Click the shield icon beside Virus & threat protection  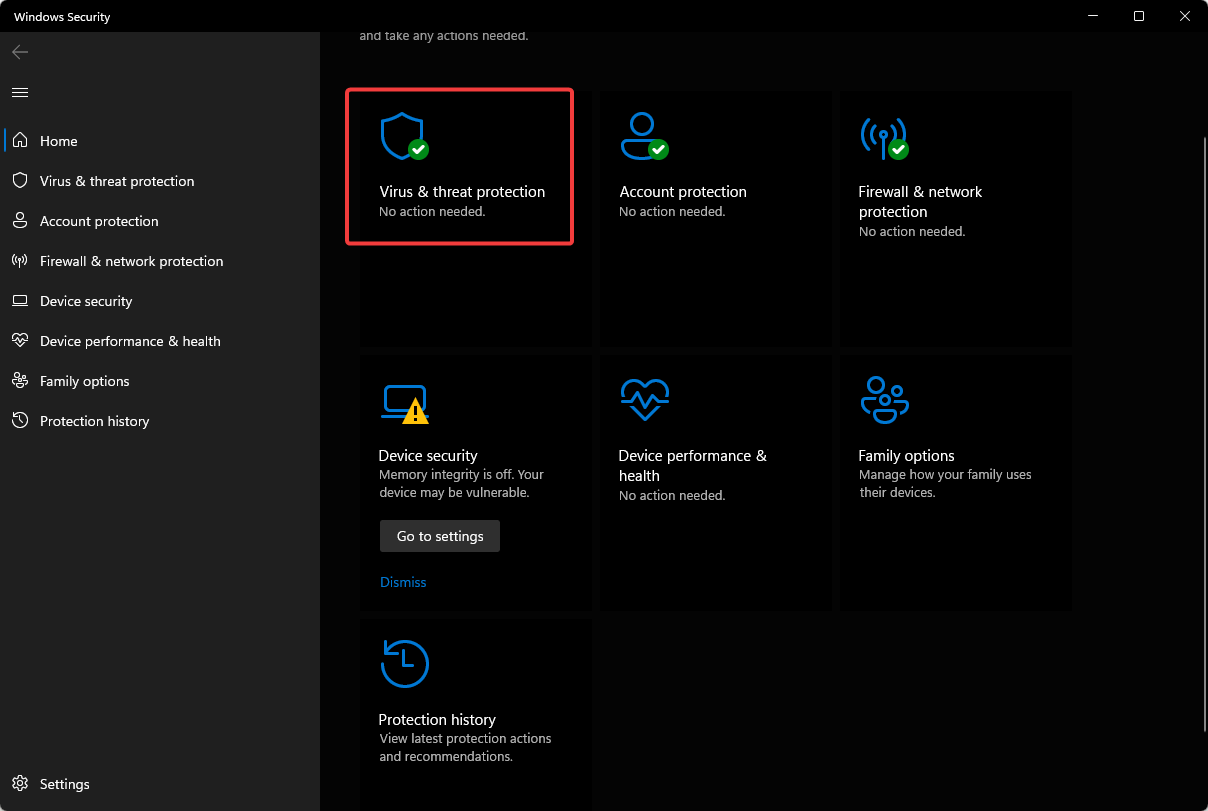pyautogui.click(x=20, y=181)
